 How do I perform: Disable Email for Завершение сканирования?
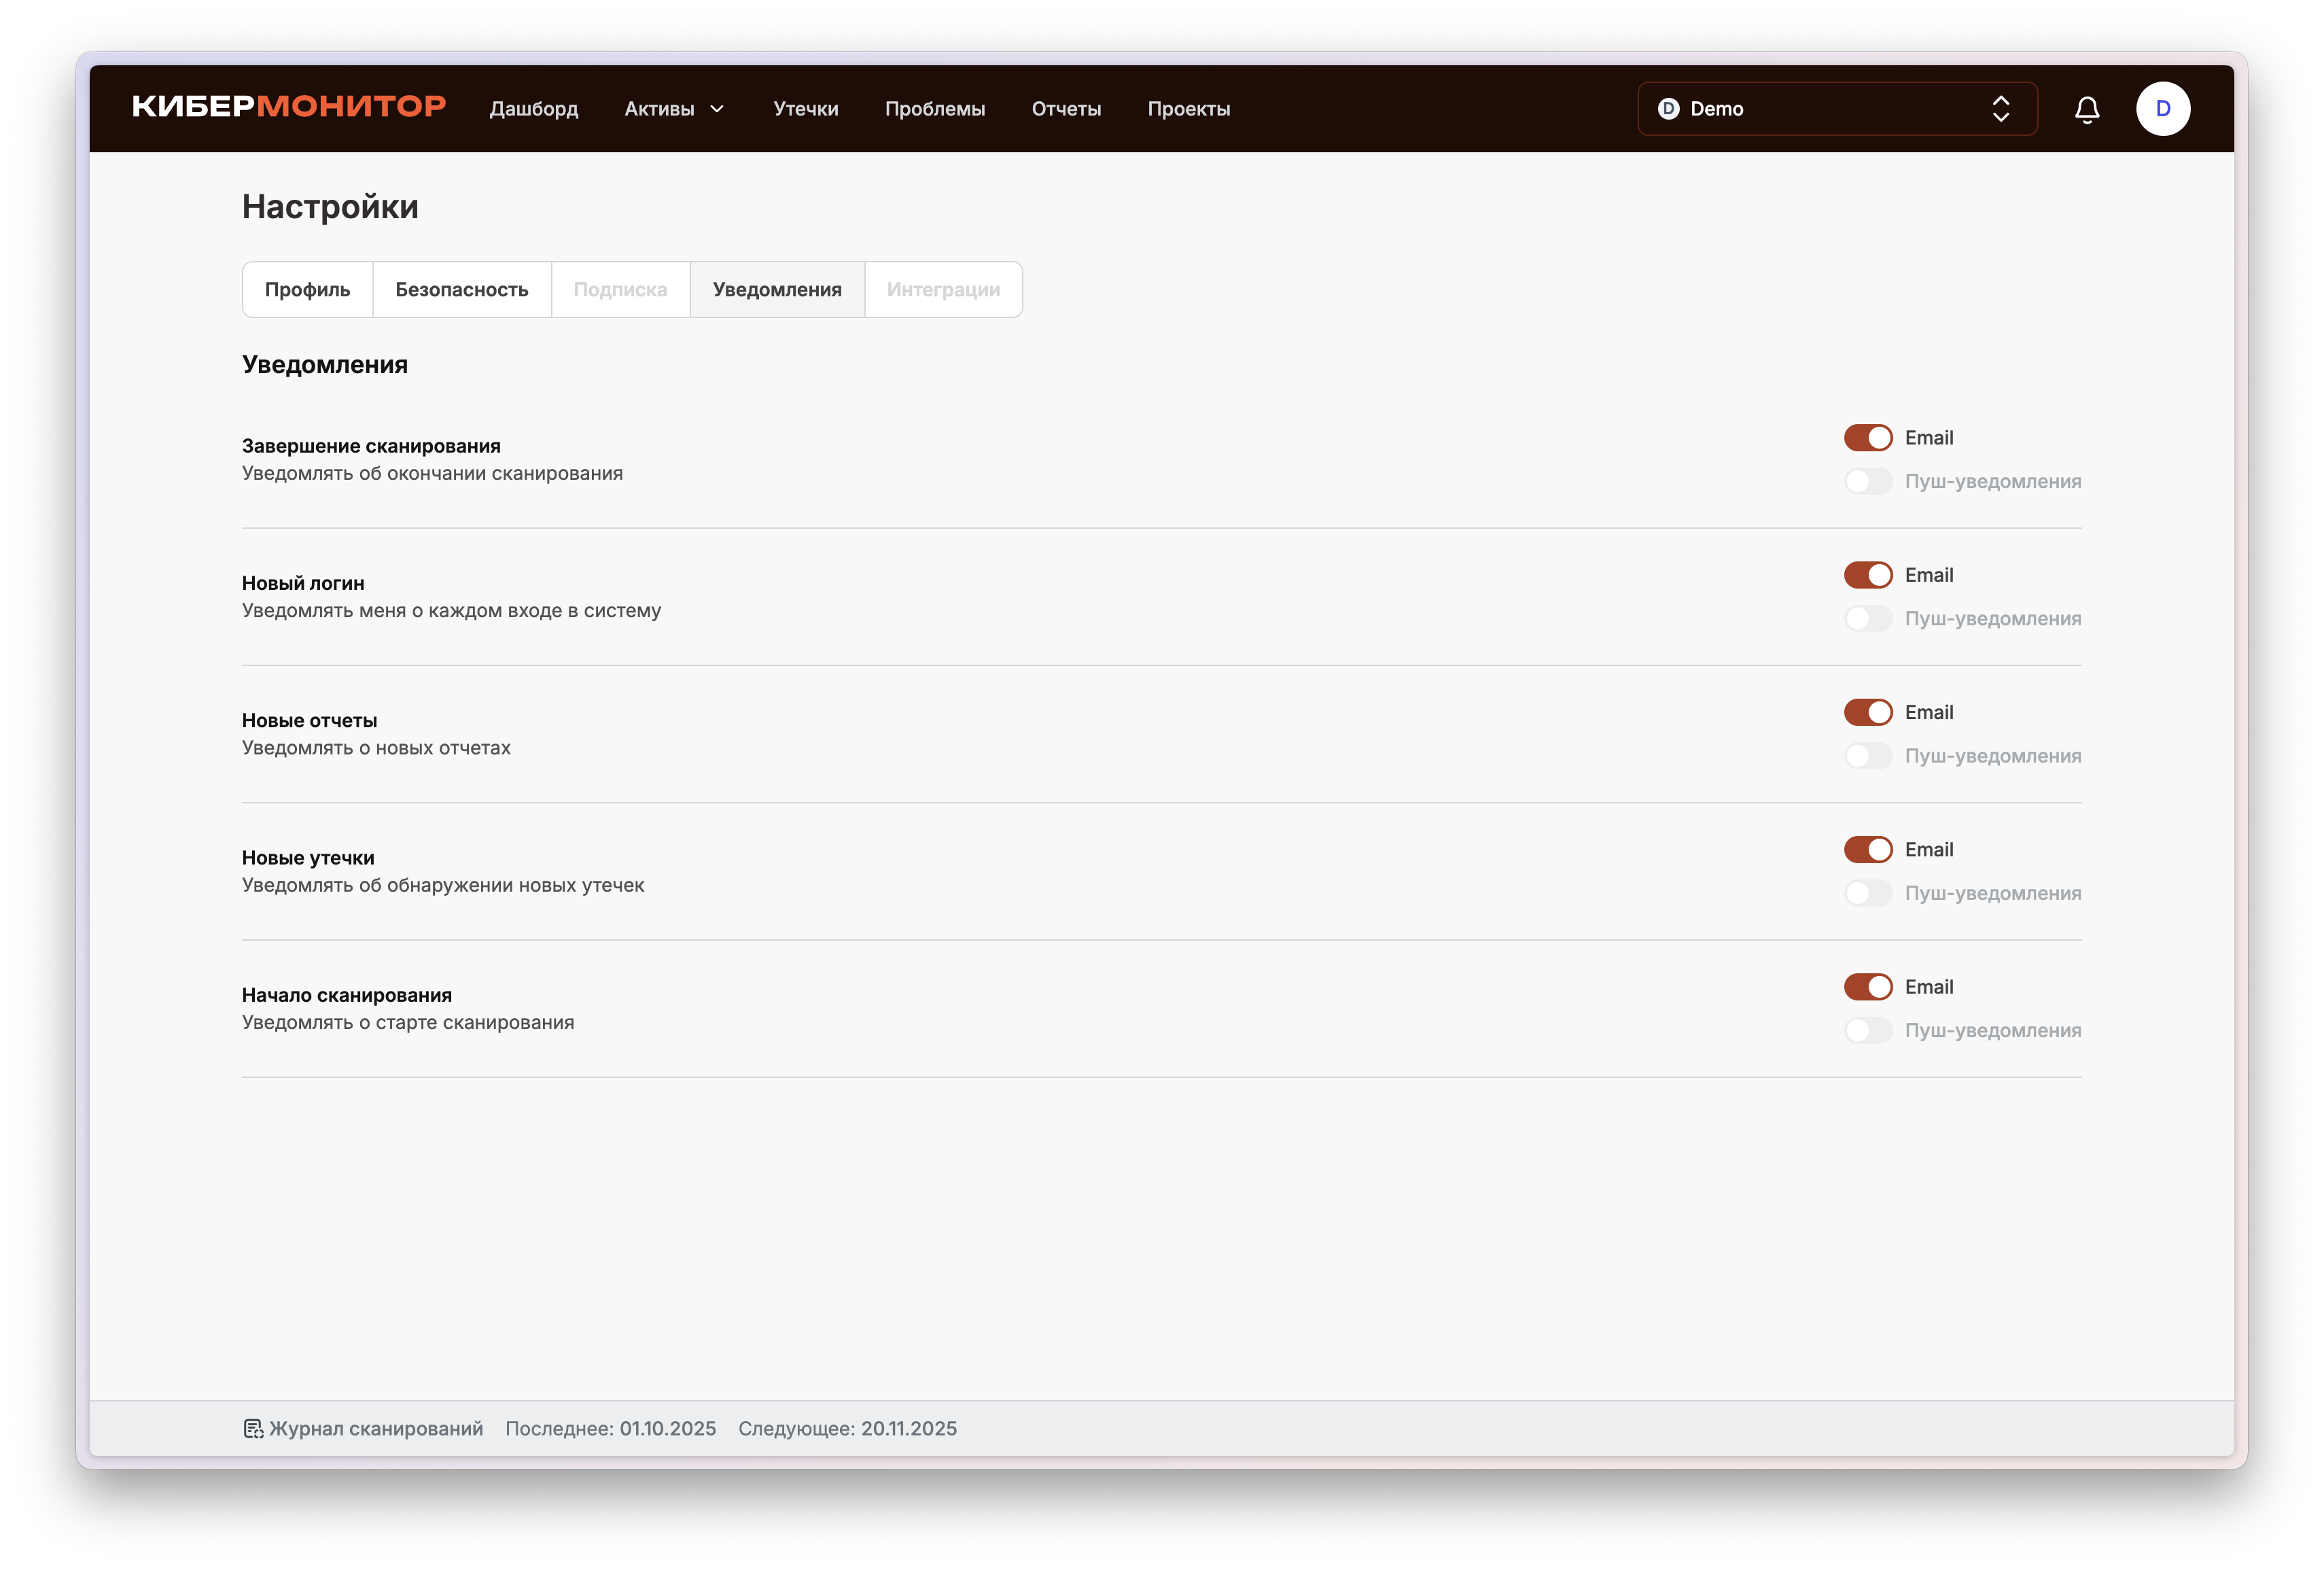(1867, 438)
